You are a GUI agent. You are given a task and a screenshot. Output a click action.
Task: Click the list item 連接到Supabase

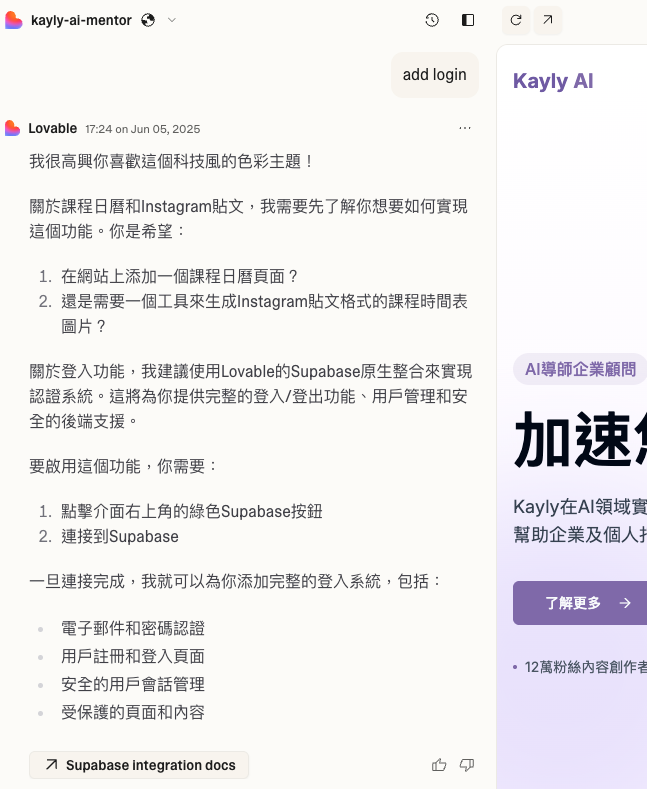(x=120, y=536)
